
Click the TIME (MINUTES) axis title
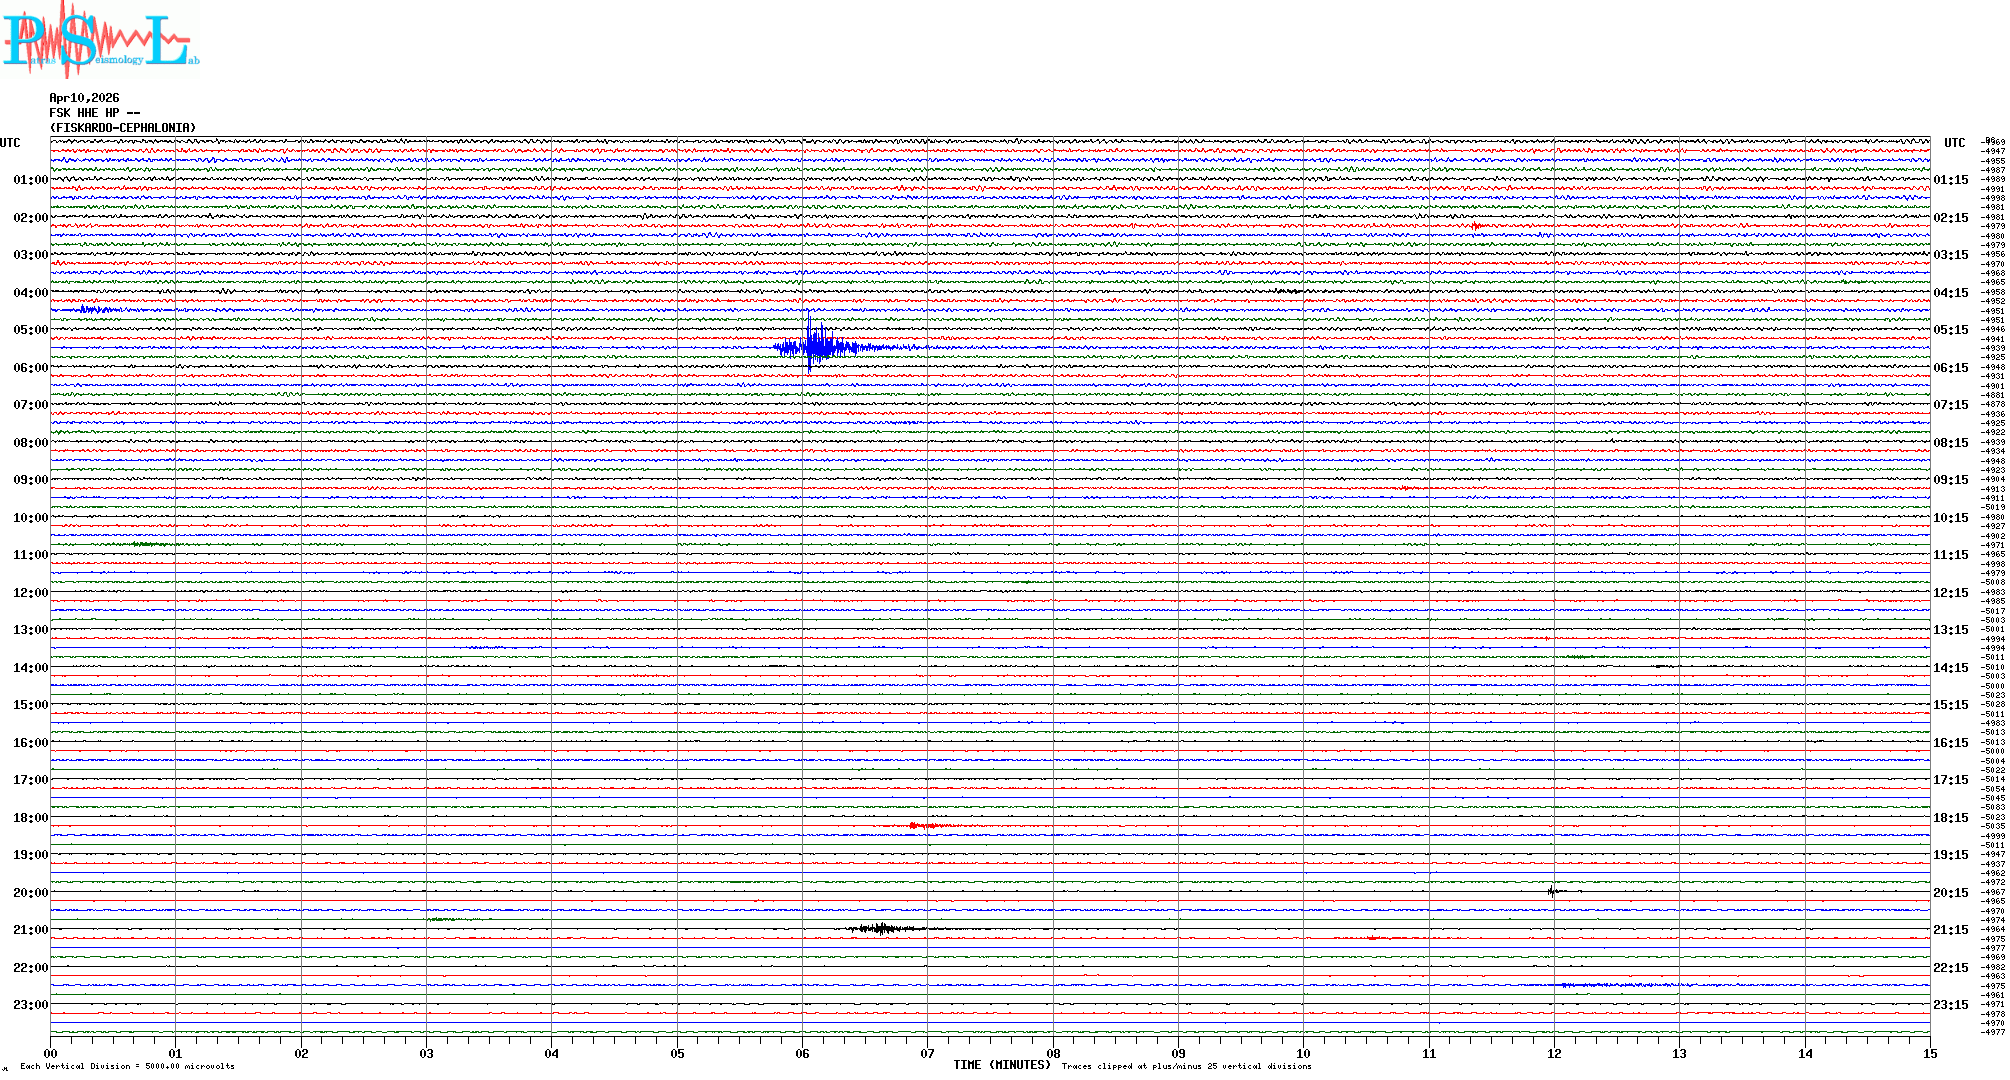[x=1001, y=1065]
